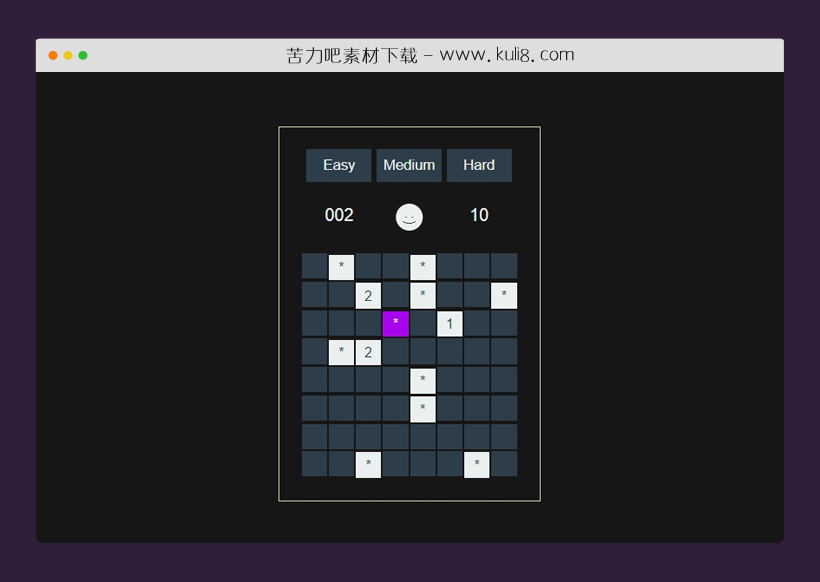Click the 002 mine counter display
This screenshot has height=582, width=820.
point(339,215)
